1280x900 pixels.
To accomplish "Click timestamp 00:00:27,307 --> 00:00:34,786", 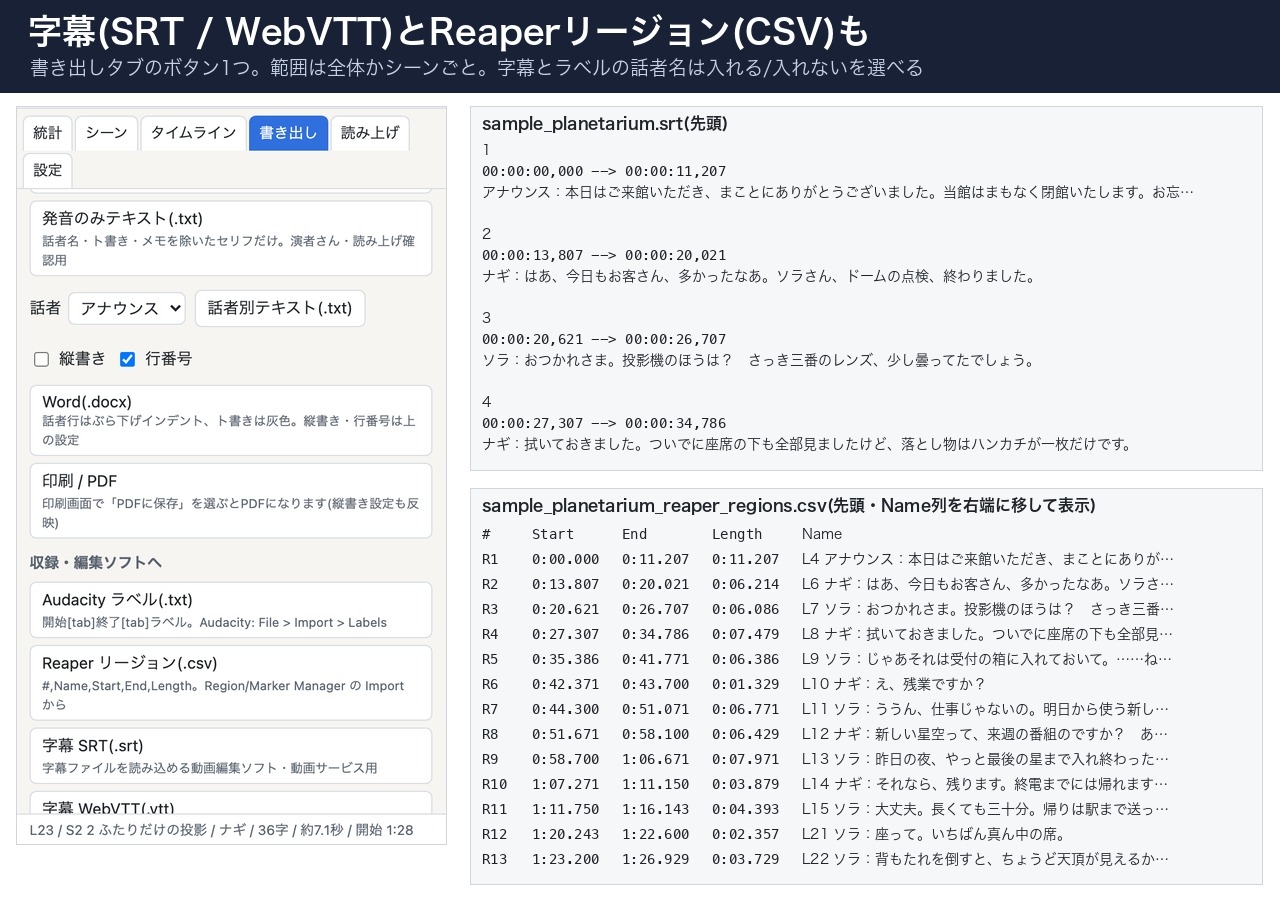I will coord(604,423).
